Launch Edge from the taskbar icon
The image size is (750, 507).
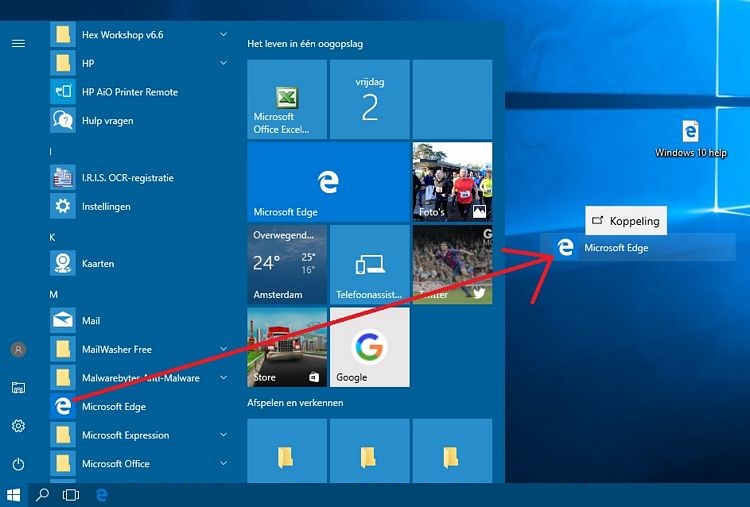[101, 495]
